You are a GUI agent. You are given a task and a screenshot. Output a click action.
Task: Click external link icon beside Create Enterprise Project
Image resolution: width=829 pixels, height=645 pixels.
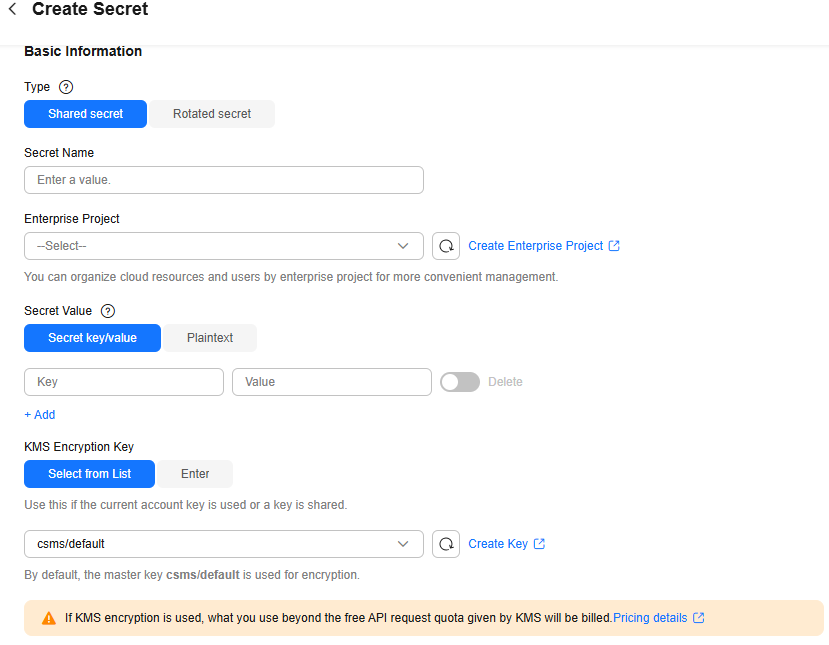coord(614,246)
